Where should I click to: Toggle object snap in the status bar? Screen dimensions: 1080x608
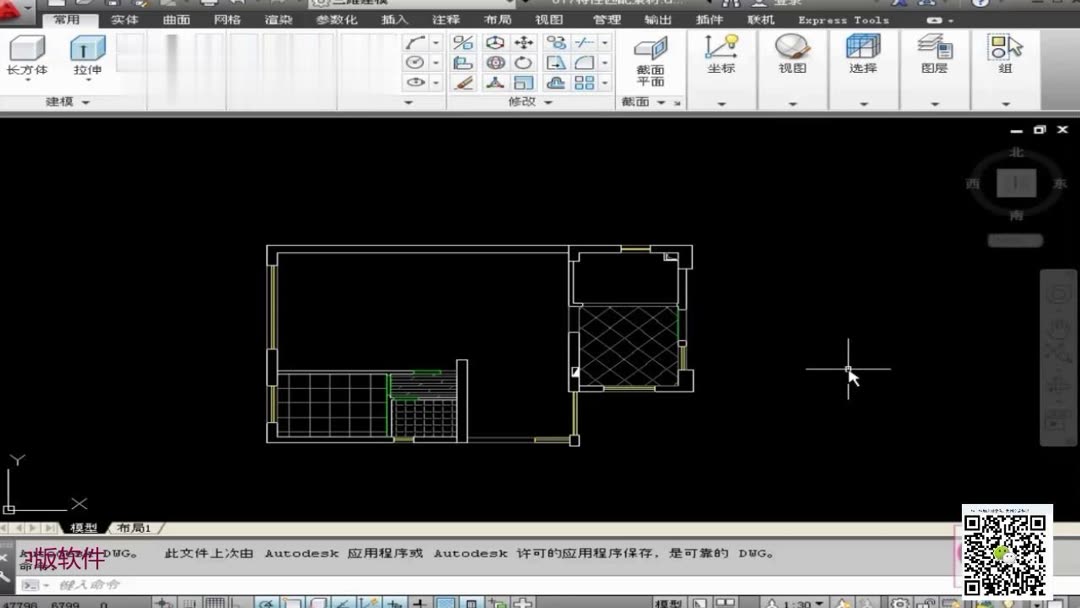(x=290, y=602)
